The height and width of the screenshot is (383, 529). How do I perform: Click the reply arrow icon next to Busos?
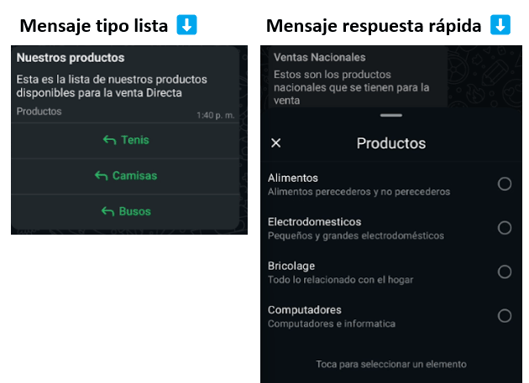point(108,212)
